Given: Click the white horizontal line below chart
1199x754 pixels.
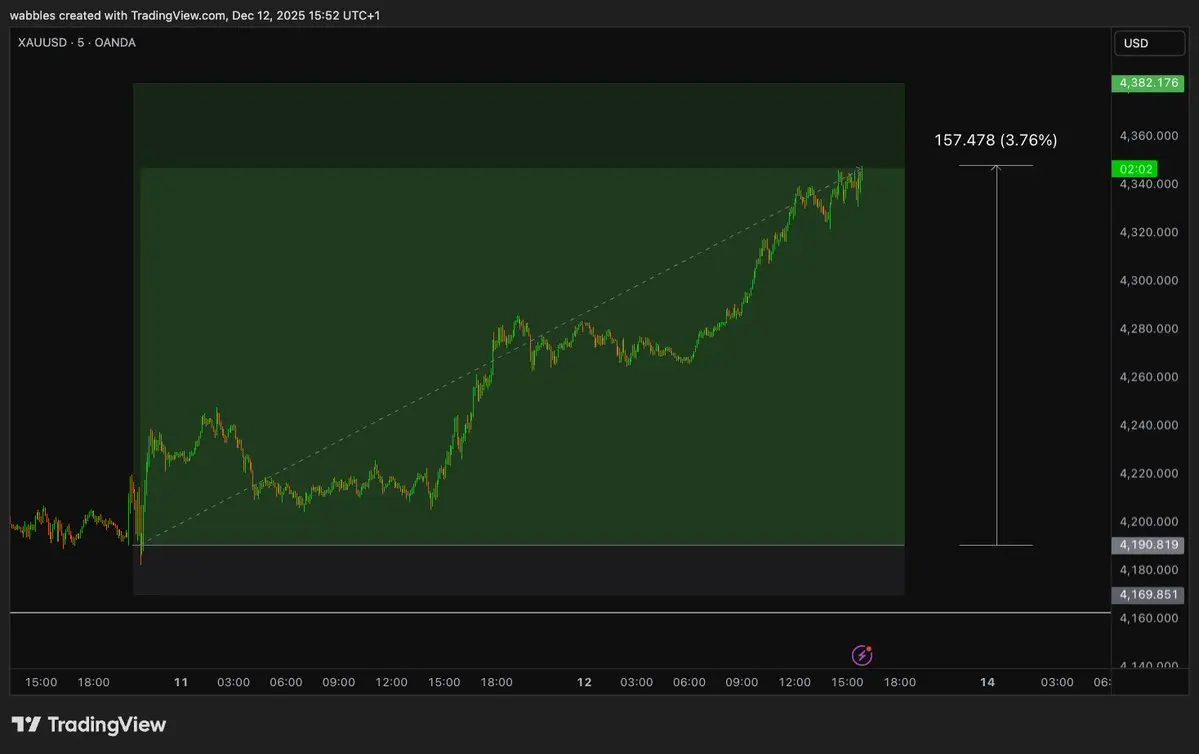Looking at the screenshot, I should [x=560, y=613].
